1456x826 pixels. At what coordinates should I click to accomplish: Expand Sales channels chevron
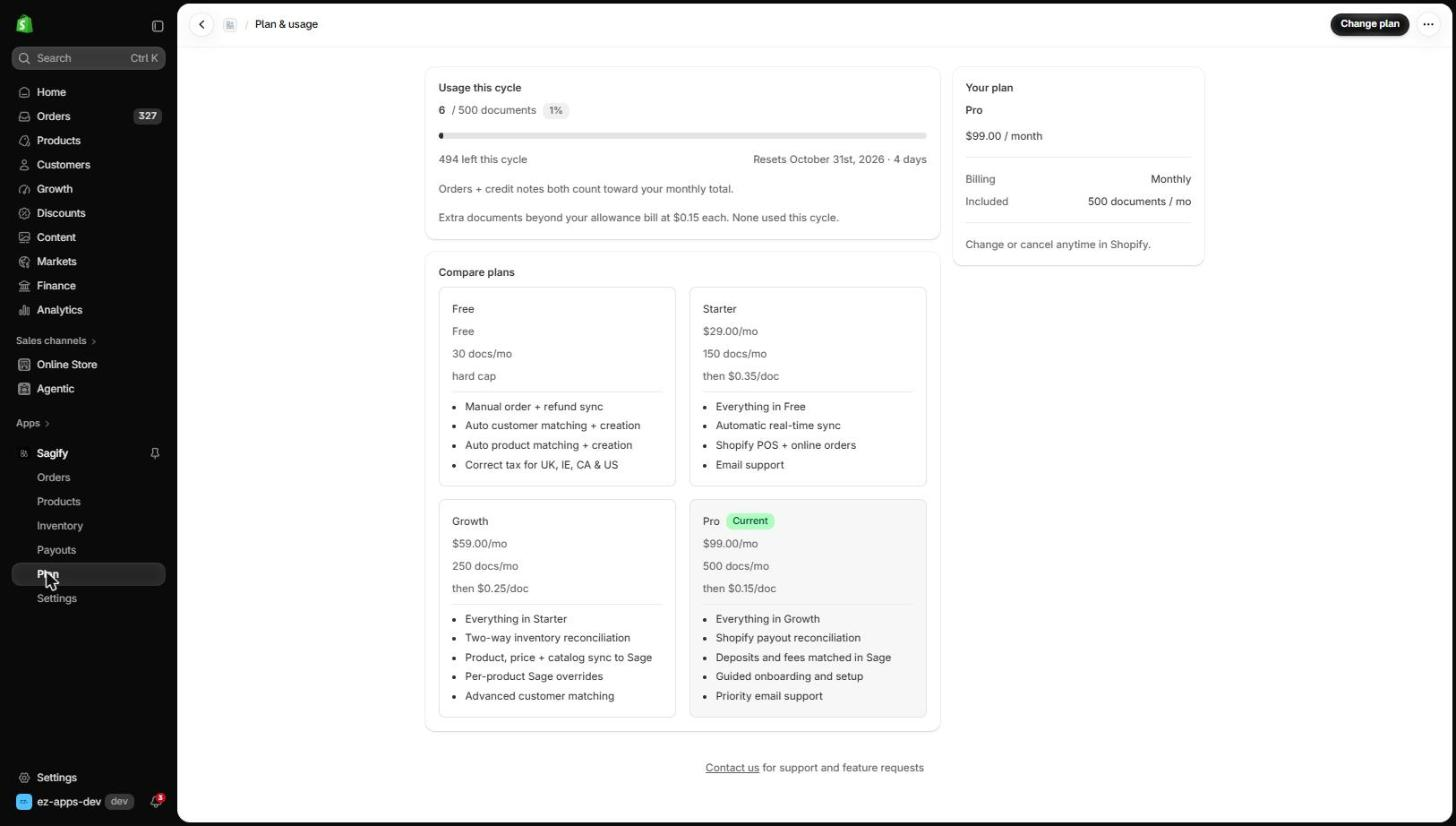click(x=93, y=341)
